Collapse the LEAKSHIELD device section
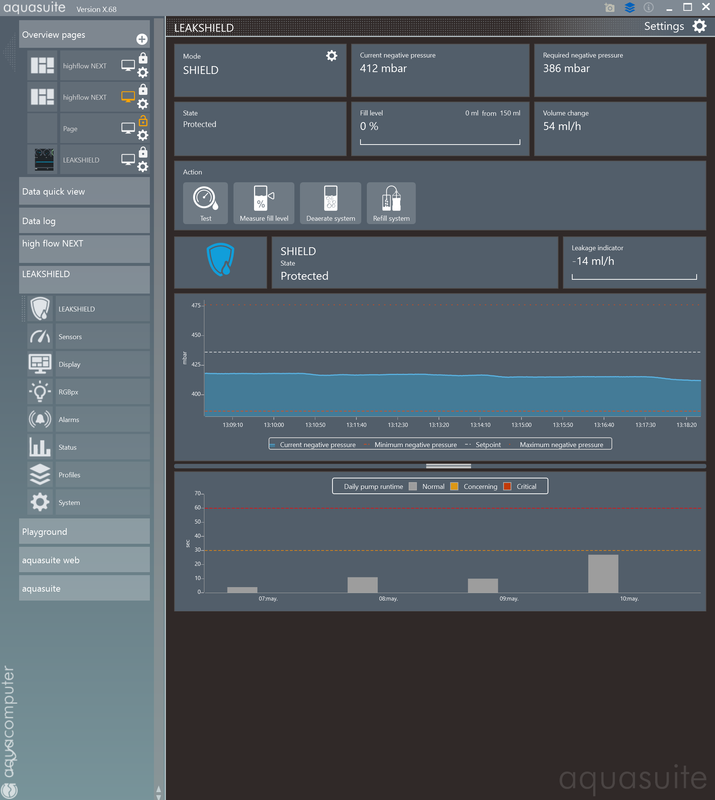715x800 pixels. point(84,279)
